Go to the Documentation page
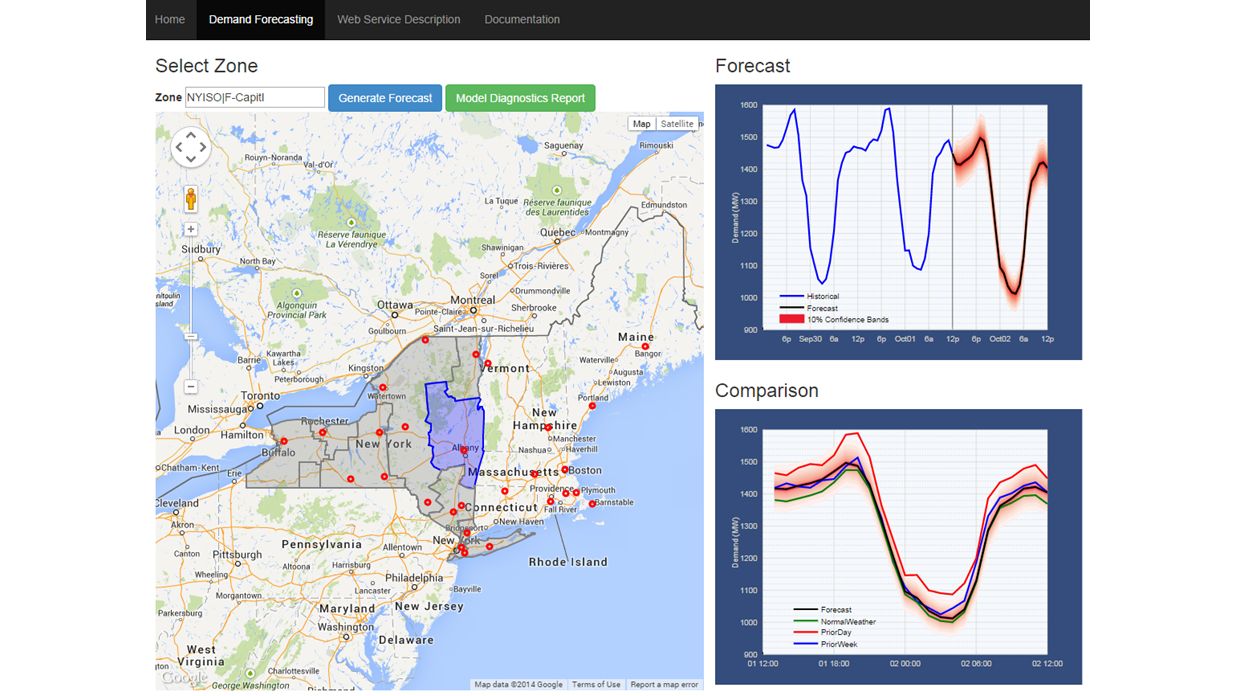1237x696 pixels. 522,19
